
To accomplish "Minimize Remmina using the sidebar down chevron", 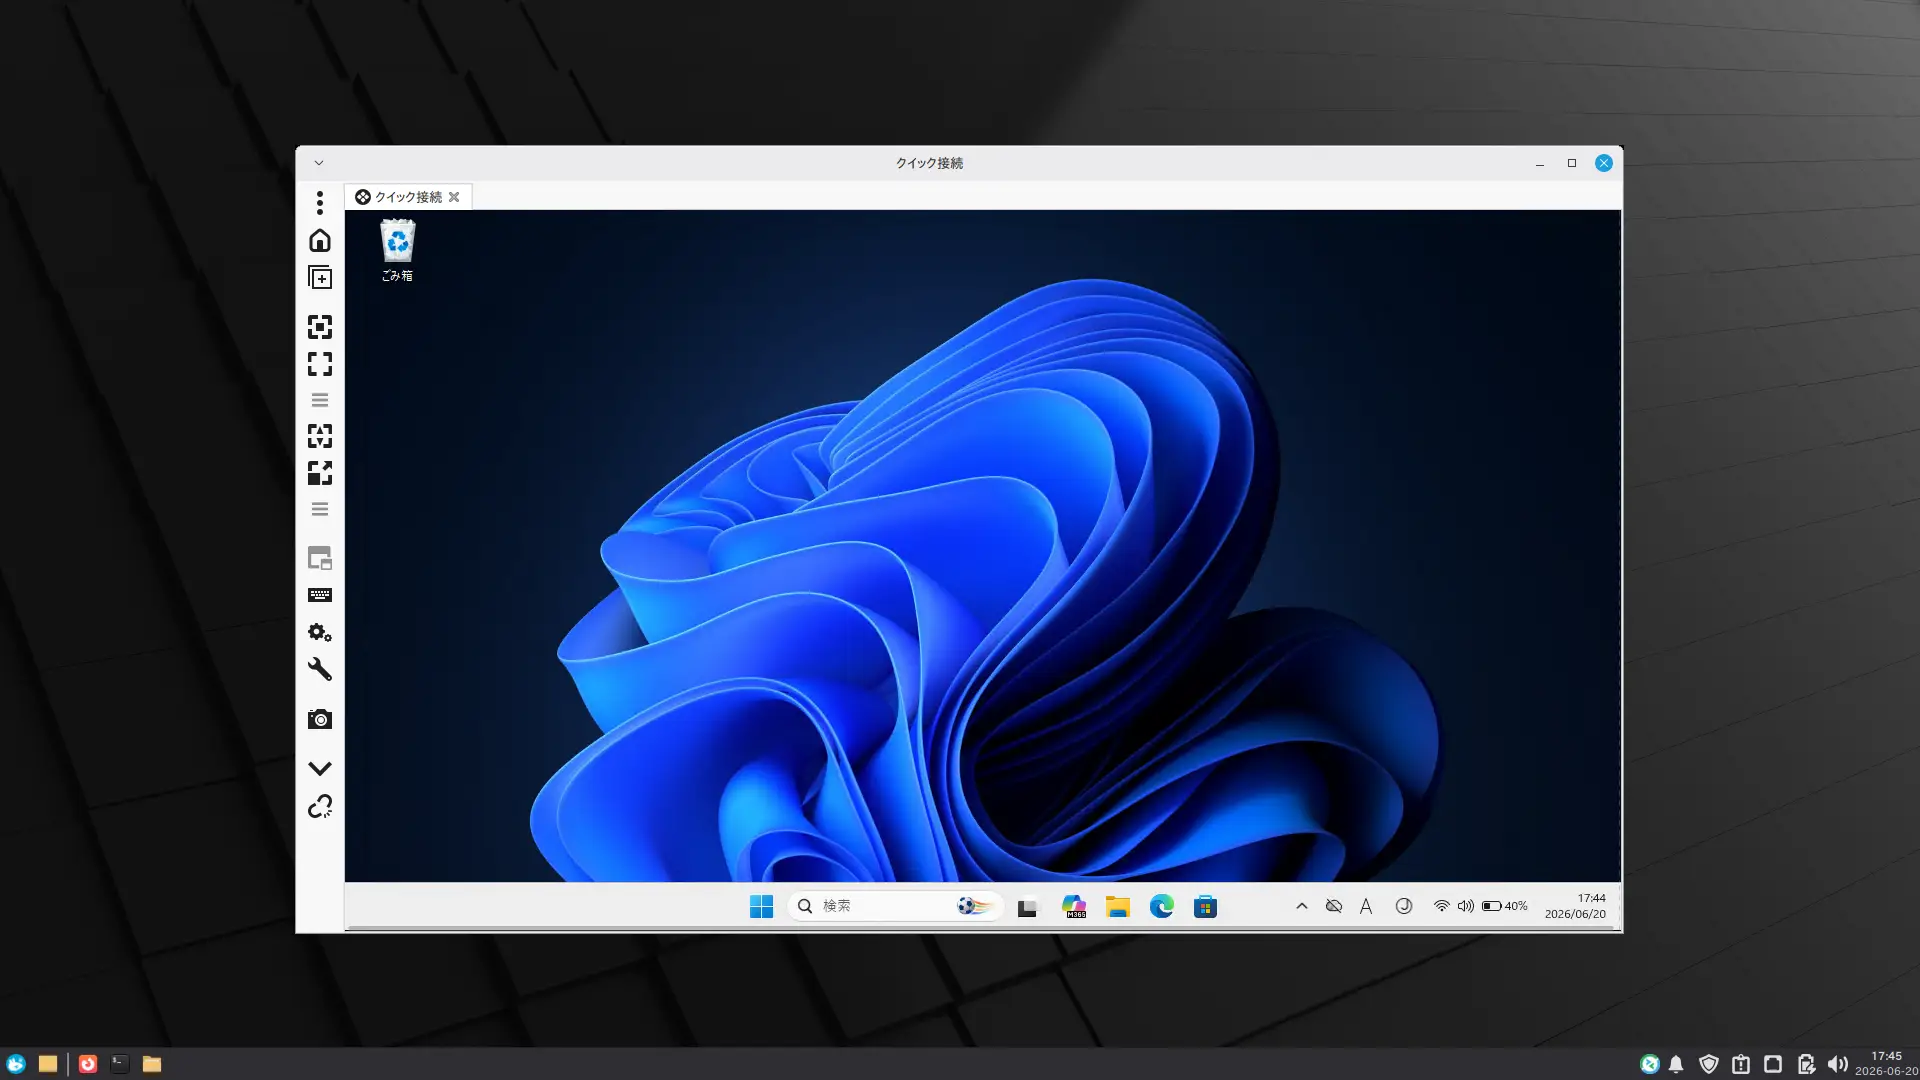I will coord(320,768).
